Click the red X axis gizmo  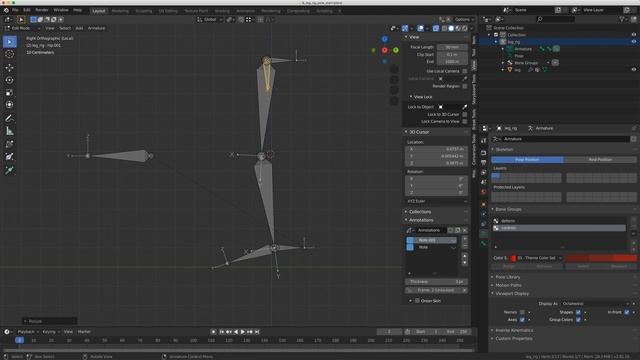pos(384,50)
